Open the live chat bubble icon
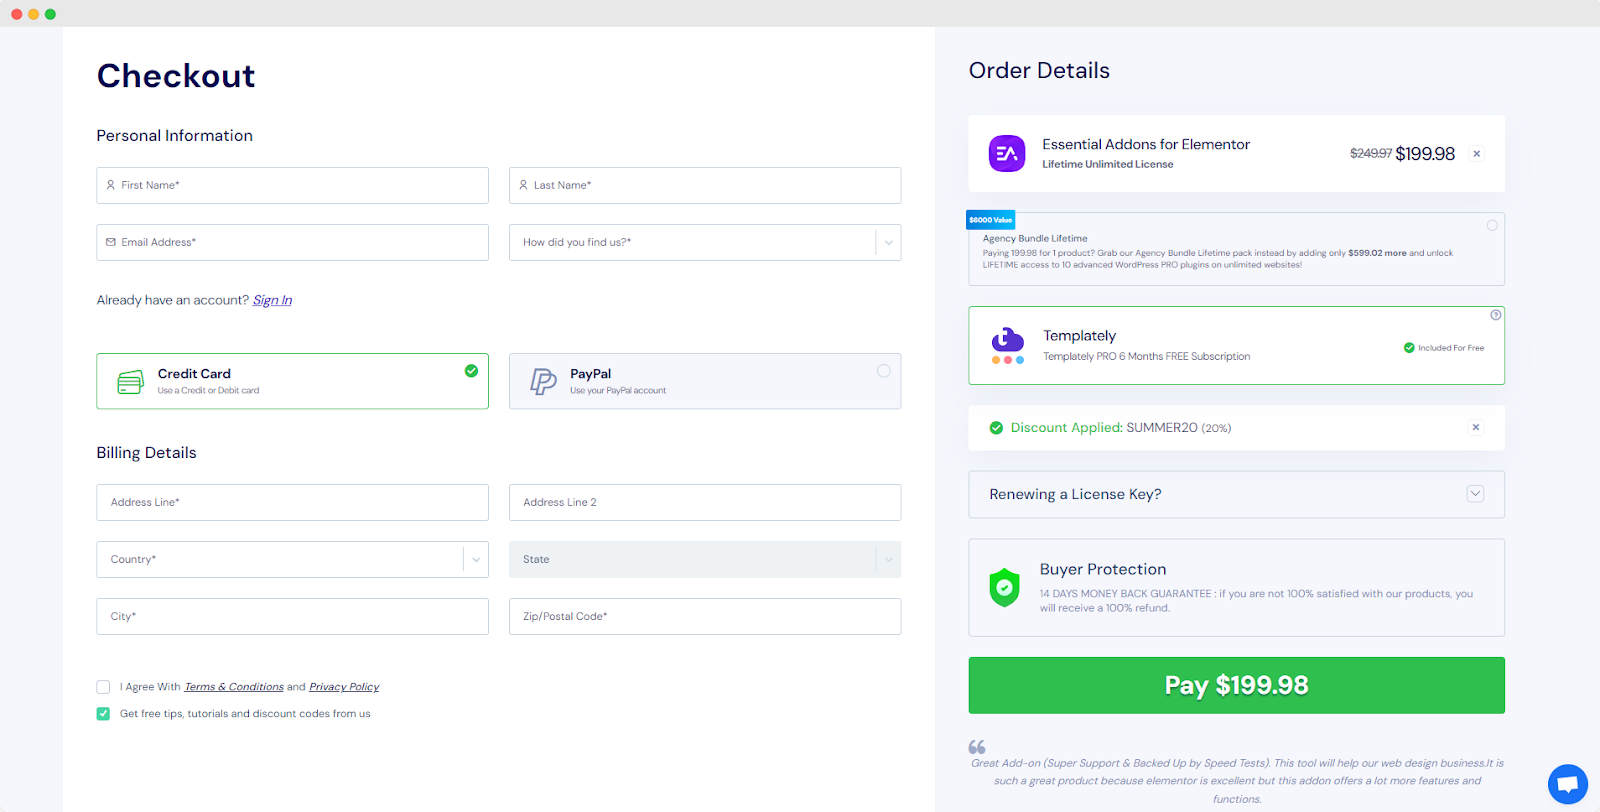 [1567, 783]
